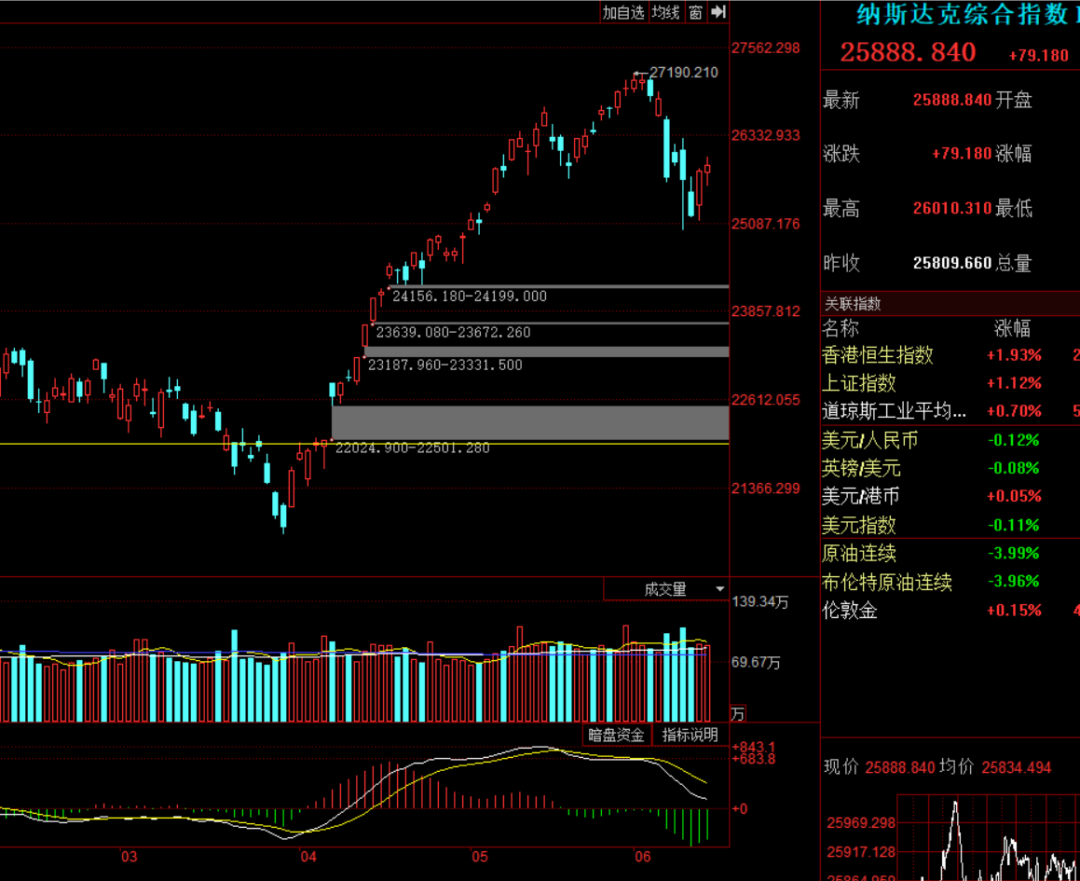Screen dimensions: 1080x881
Task: Click the 139.34万 volume axis label
Action: point(760,602)
